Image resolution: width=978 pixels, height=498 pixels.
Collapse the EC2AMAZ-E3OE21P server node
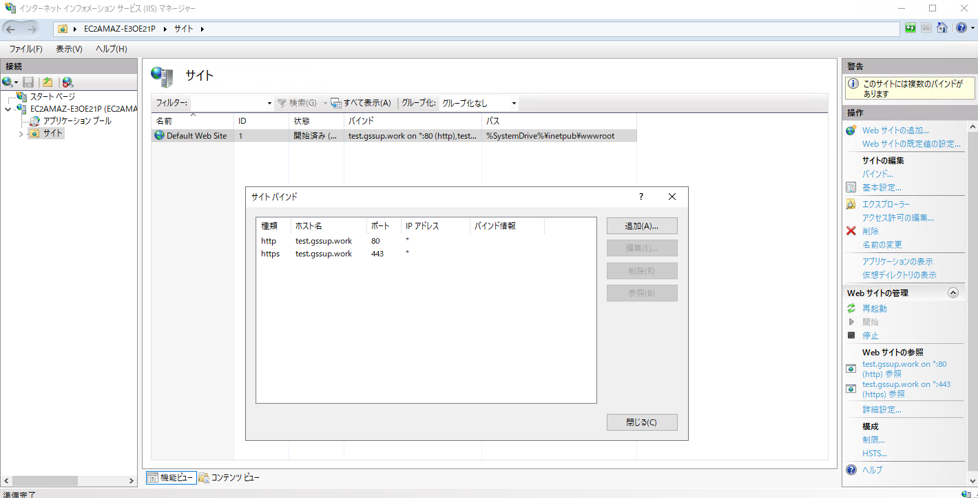click(9, 109)
